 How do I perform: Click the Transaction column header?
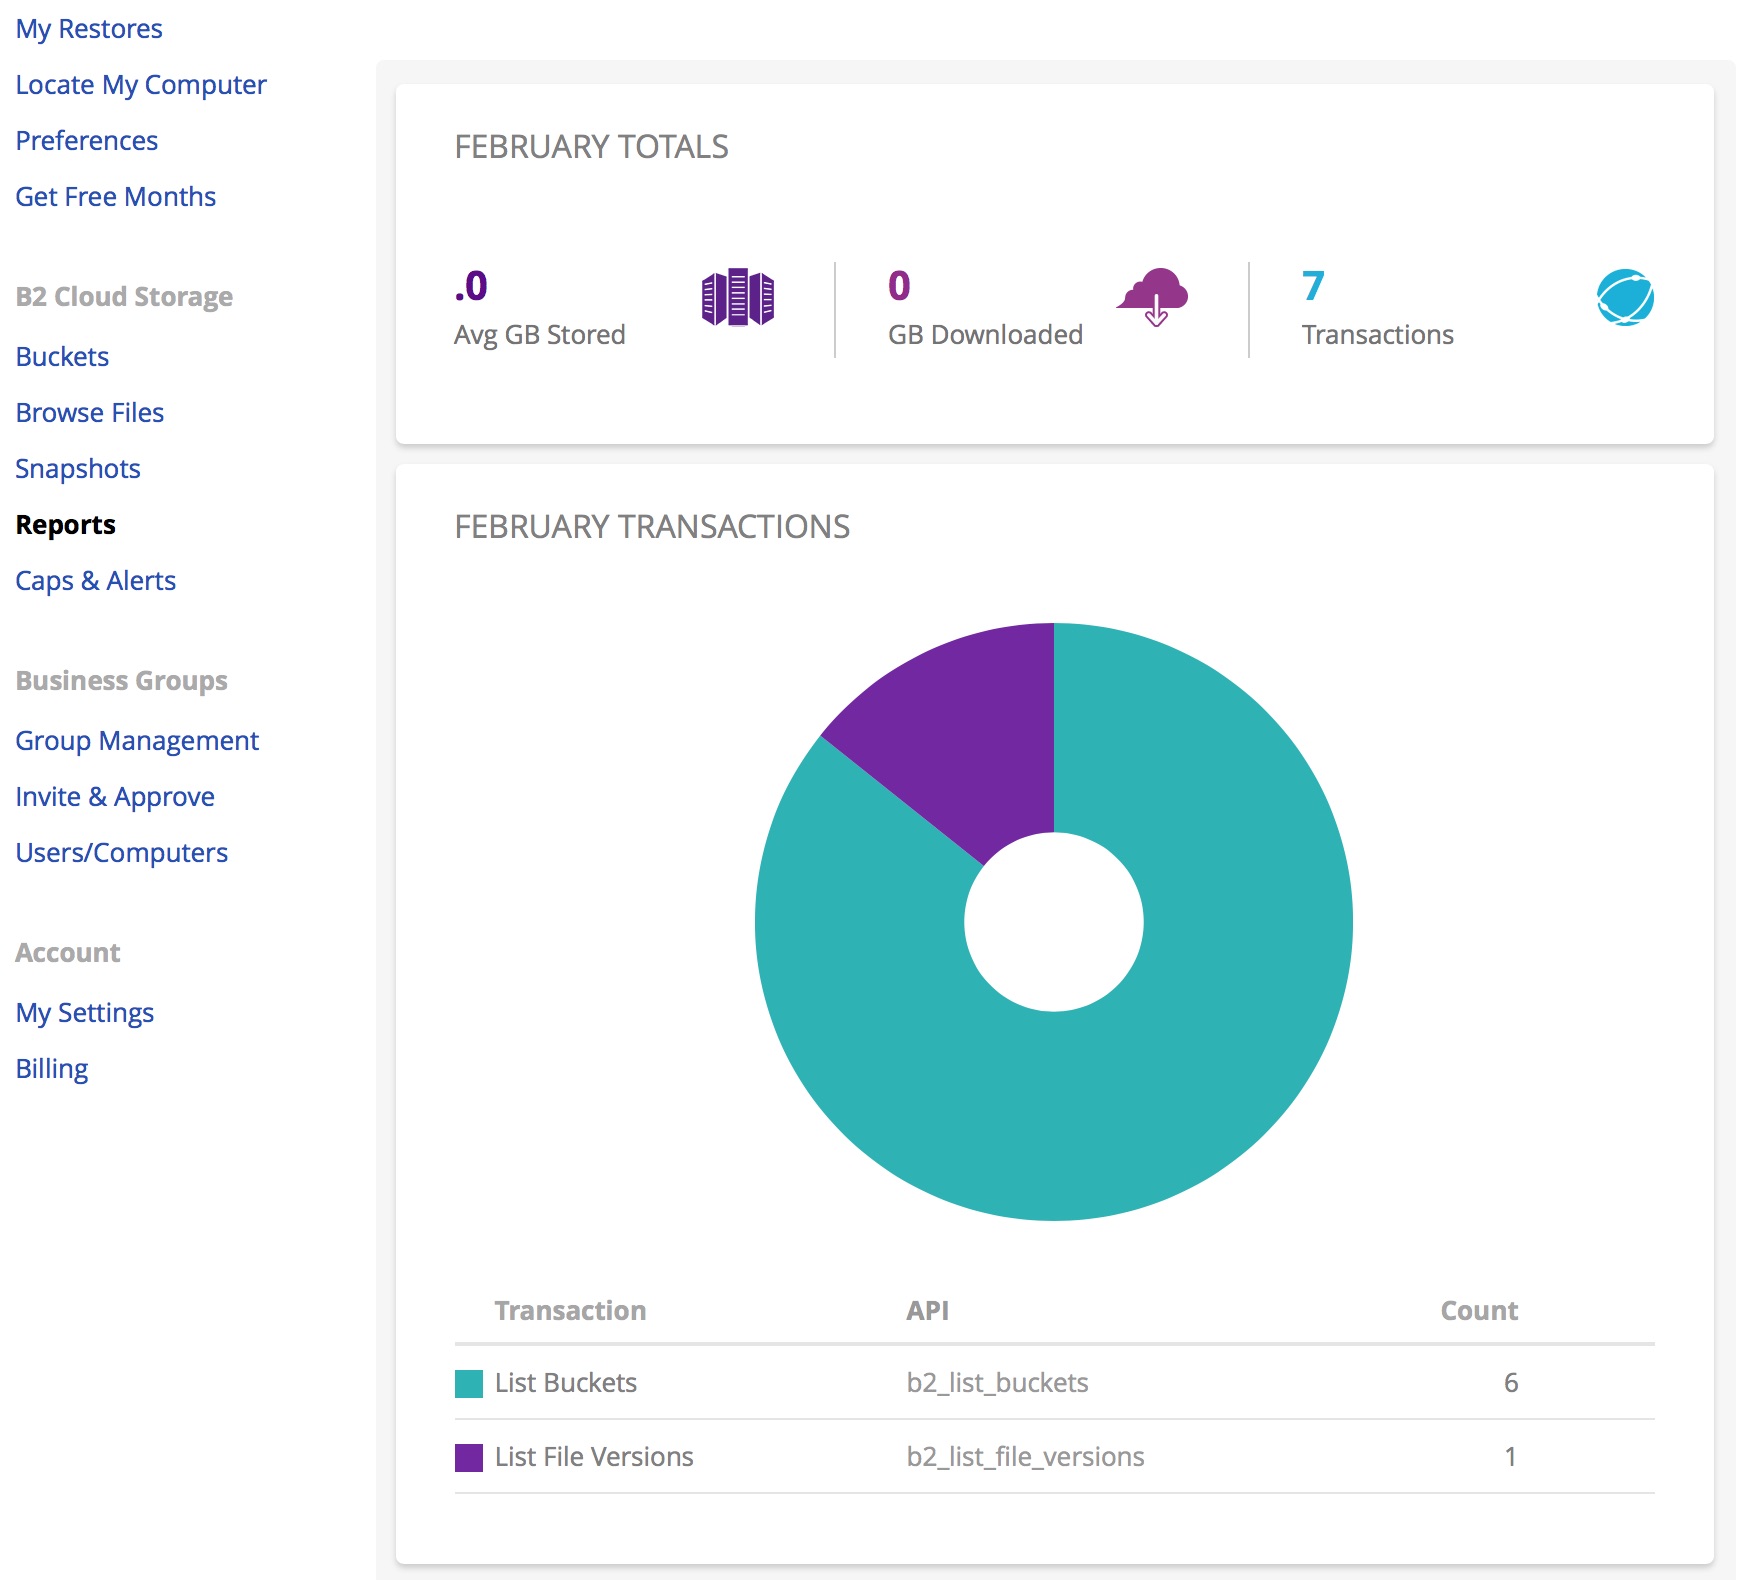(x=570, y=1311)
